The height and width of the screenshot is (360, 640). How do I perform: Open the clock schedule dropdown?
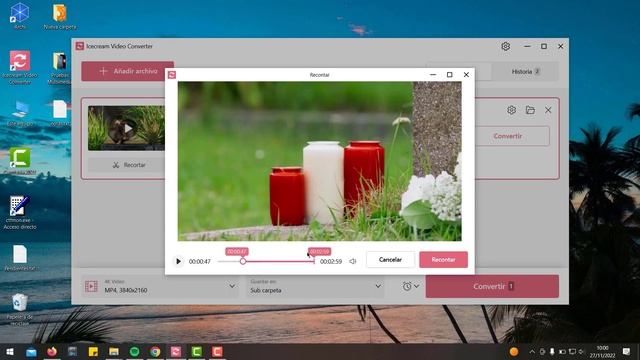tap(411, 286)
